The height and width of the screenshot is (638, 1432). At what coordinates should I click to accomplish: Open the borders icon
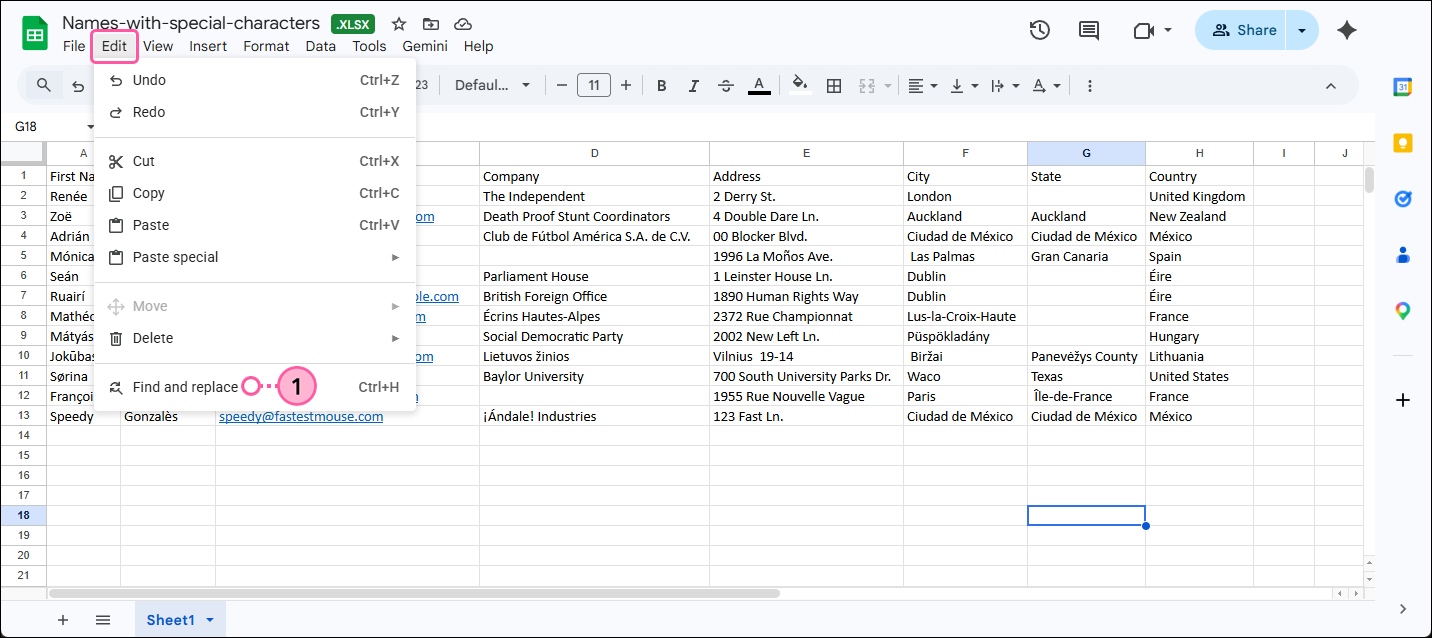pyautogui.click(x=834, y=85)
